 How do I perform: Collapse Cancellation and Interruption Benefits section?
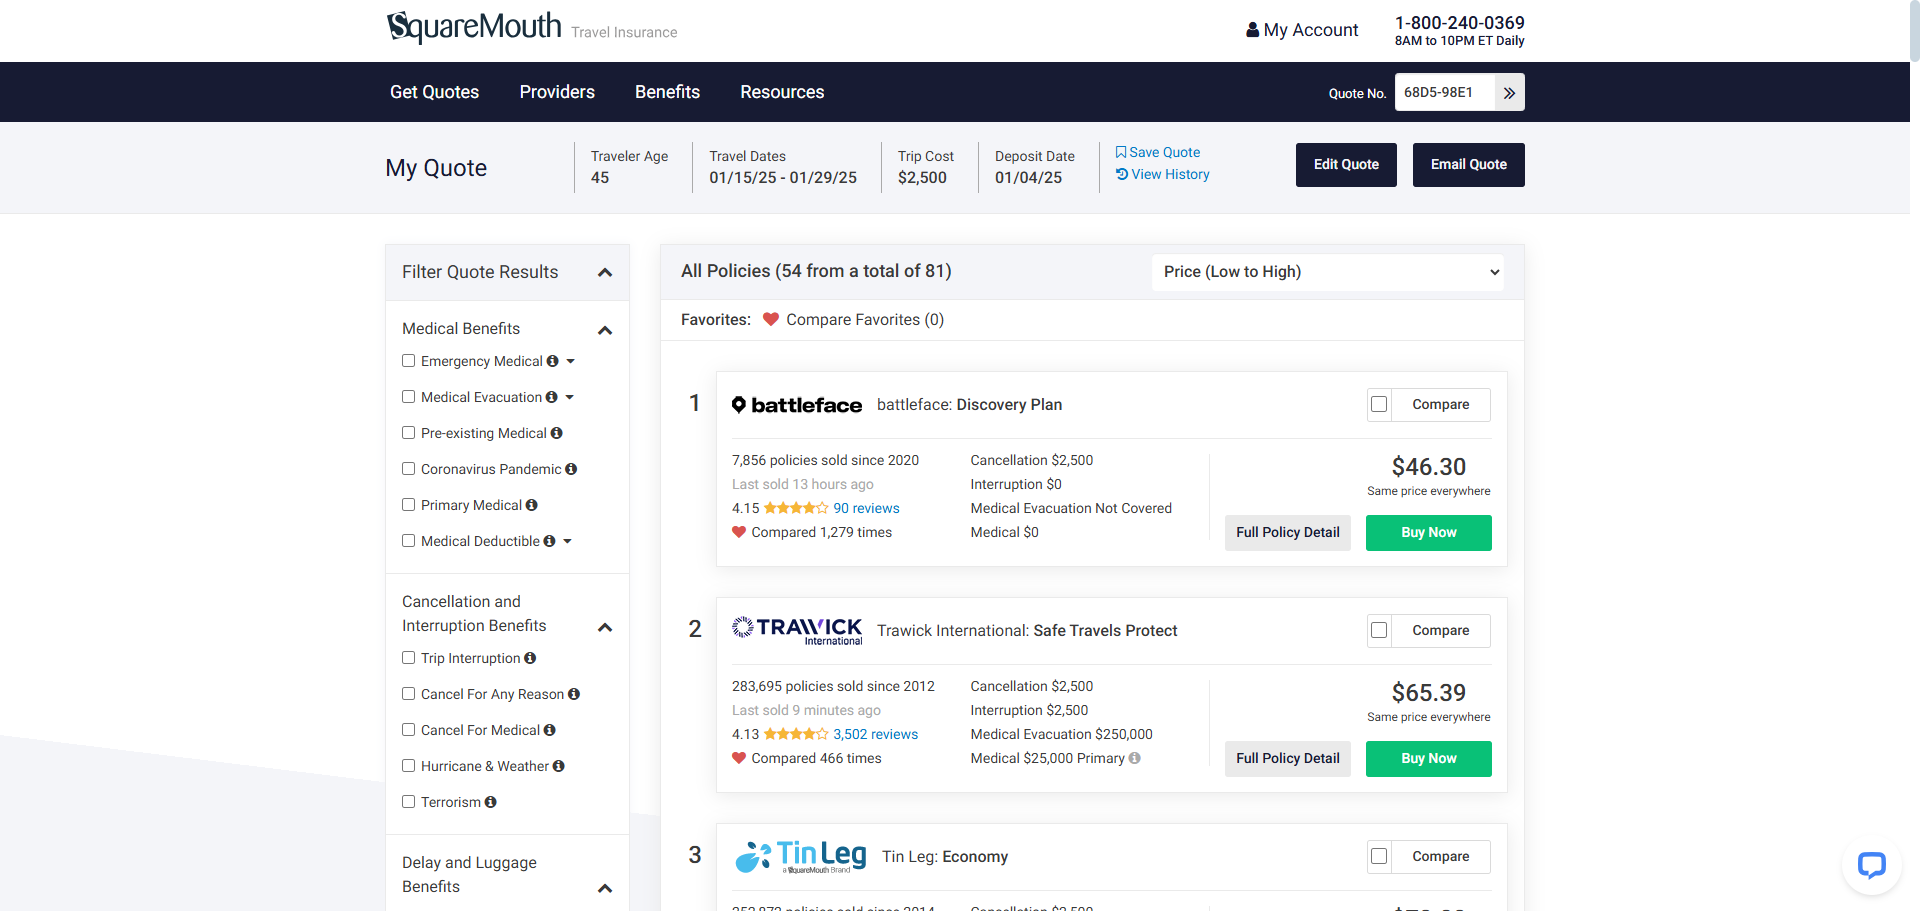tap(605, 627)
